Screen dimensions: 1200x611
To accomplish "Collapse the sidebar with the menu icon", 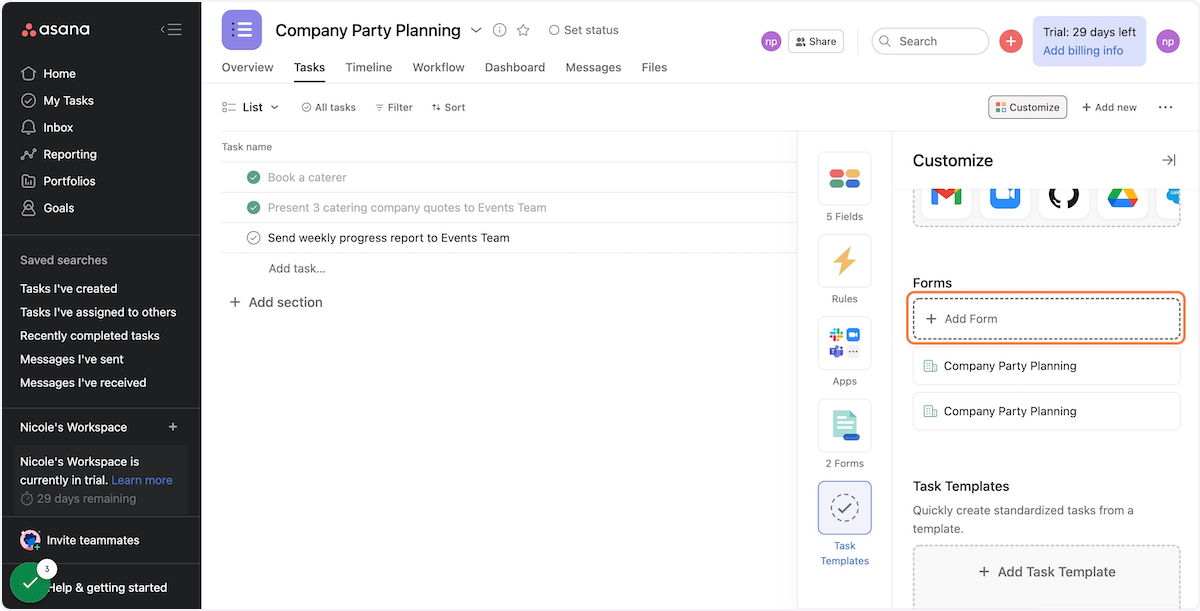I will pos(171,30).
